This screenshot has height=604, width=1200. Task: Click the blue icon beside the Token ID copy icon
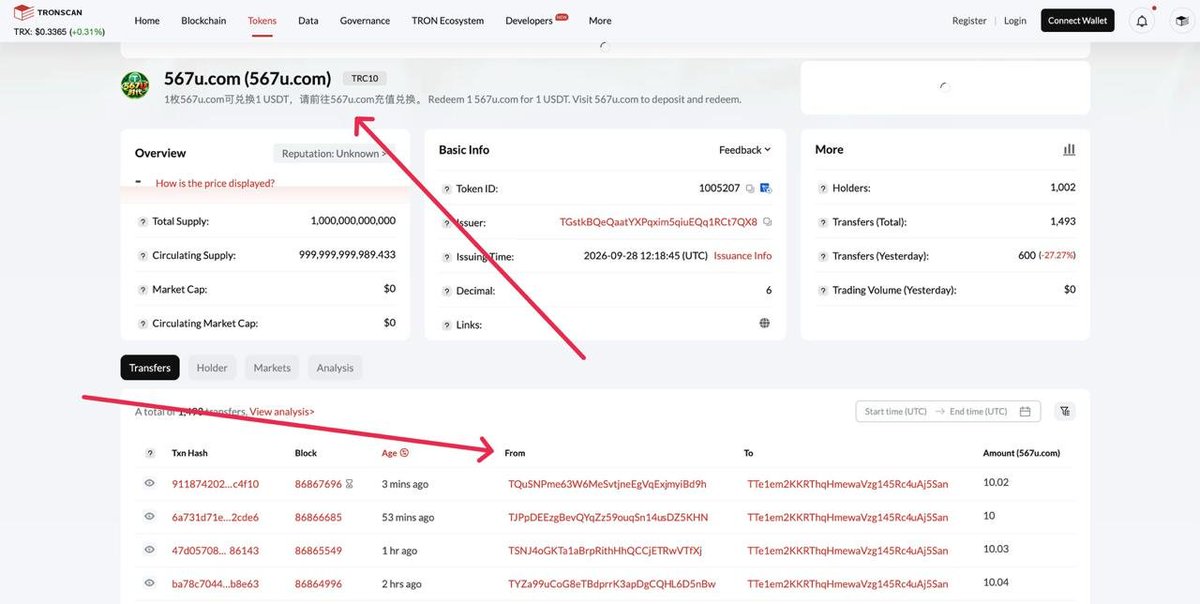766,188
